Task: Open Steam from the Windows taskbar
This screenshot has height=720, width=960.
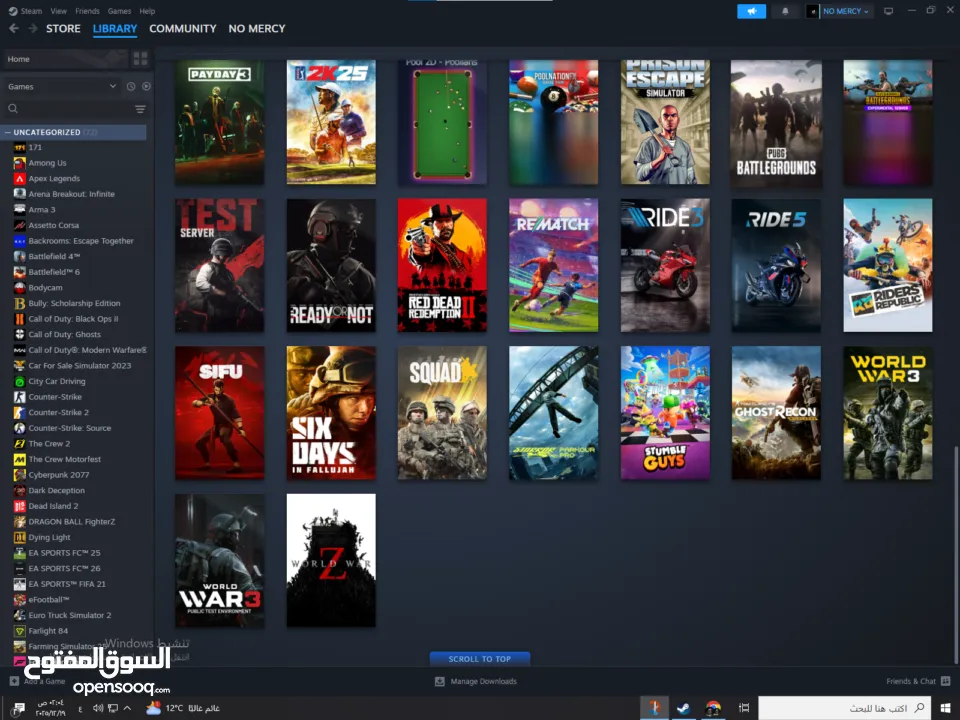Action: pos(682,708)
